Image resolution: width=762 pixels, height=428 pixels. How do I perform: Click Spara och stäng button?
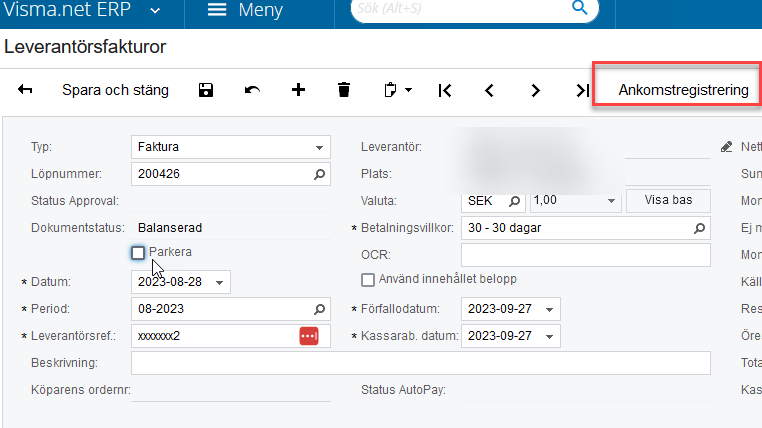115,90
